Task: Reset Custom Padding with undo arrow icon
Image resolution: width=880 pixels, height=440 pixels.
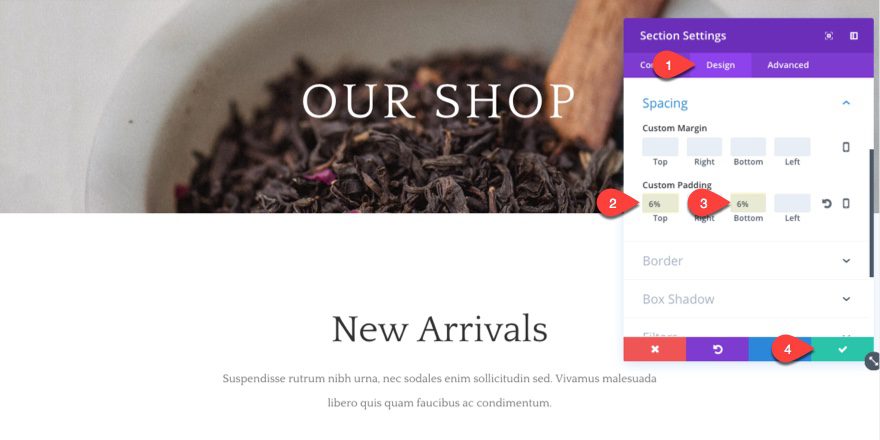Action: click(827, 203)
